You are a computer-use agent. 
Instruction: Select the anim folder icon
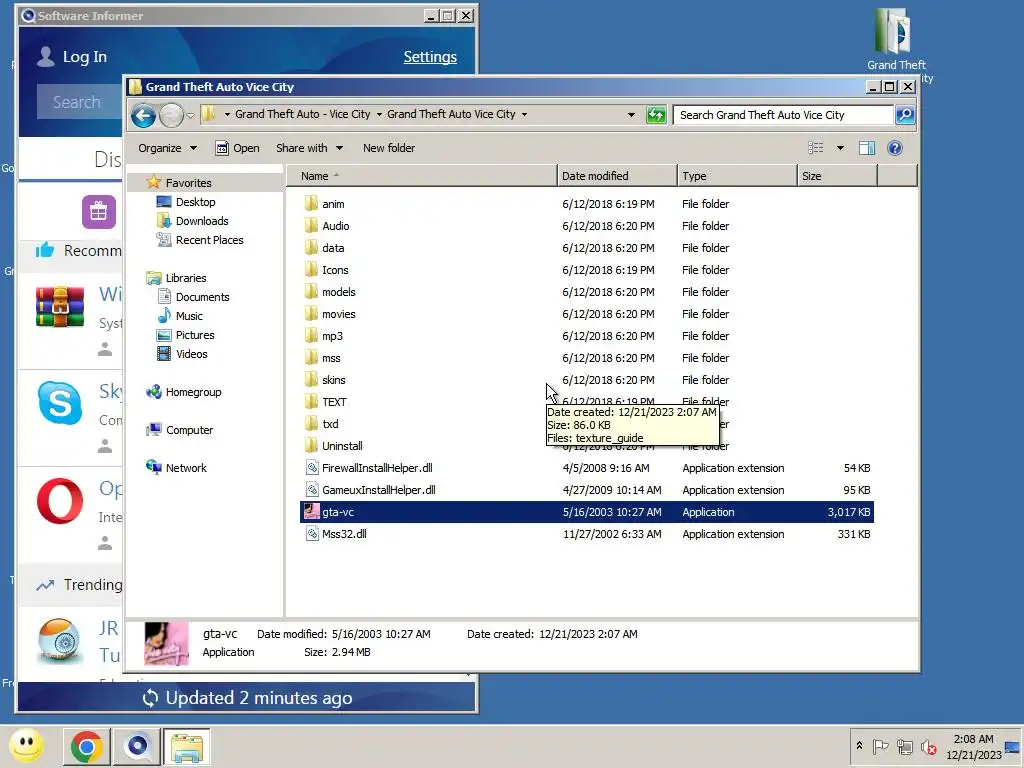(312, 204)
